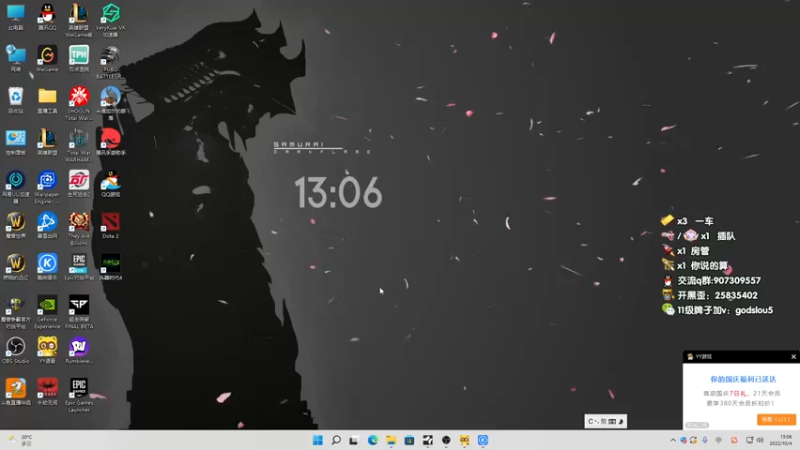Open the World of Warcraft desktop icon
Image resolution: width=800 pixels, height=450 pixels.
pyautogui.click(x=15, y=223)
